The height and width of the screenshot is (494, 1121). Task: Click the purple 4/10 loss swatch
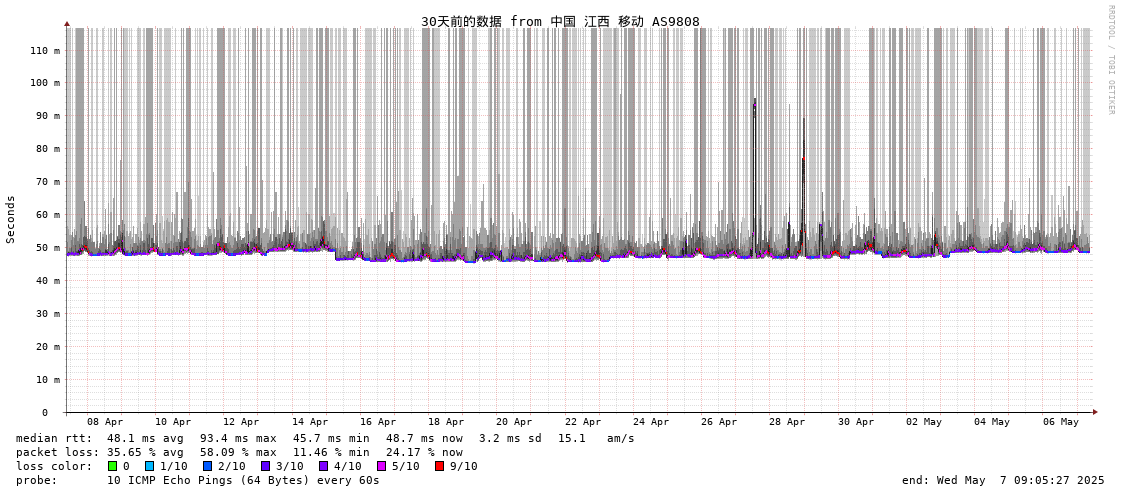pos(323,466)
